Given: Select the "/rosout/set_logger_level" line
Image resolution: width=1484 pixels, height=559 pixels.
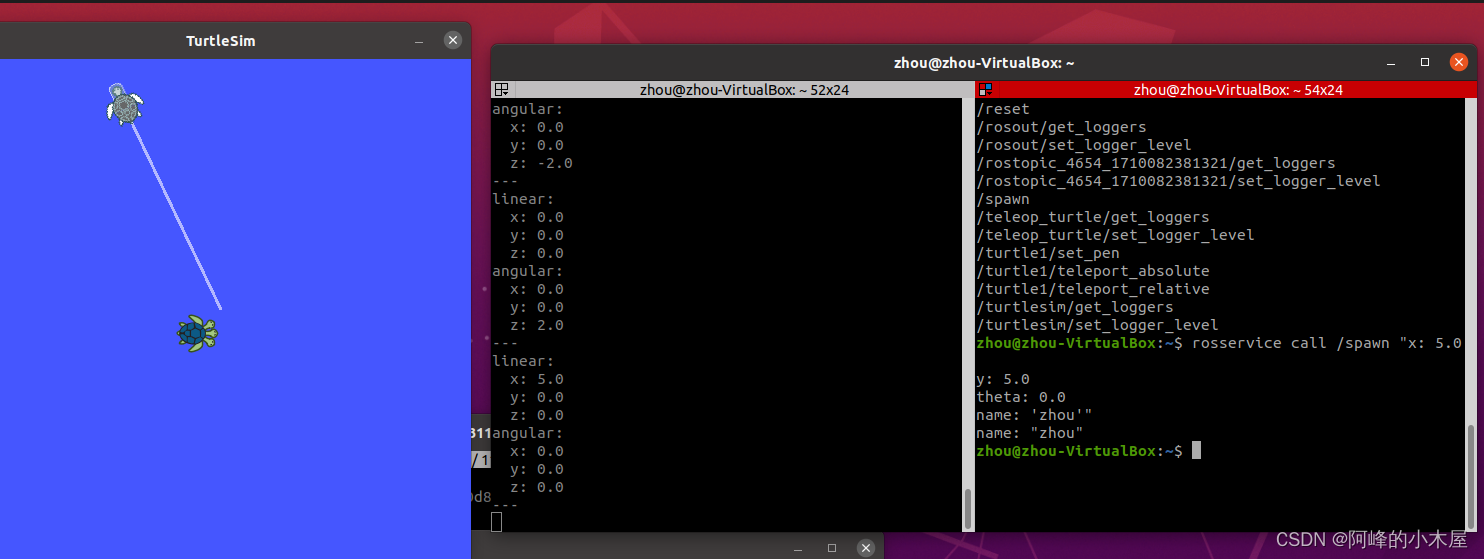Looking at the screenshot, I should (x=1084, y=145).
